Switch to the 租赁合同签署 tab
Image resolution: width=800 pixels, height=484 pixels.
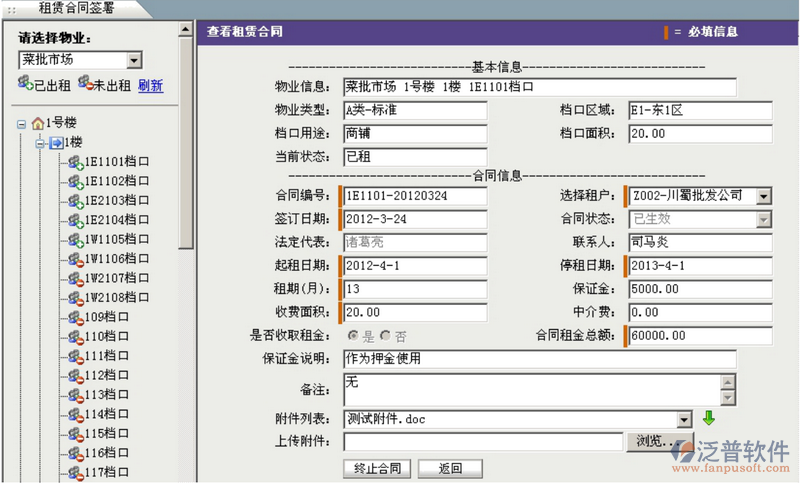pyautogui.click(x=75, y=8)
